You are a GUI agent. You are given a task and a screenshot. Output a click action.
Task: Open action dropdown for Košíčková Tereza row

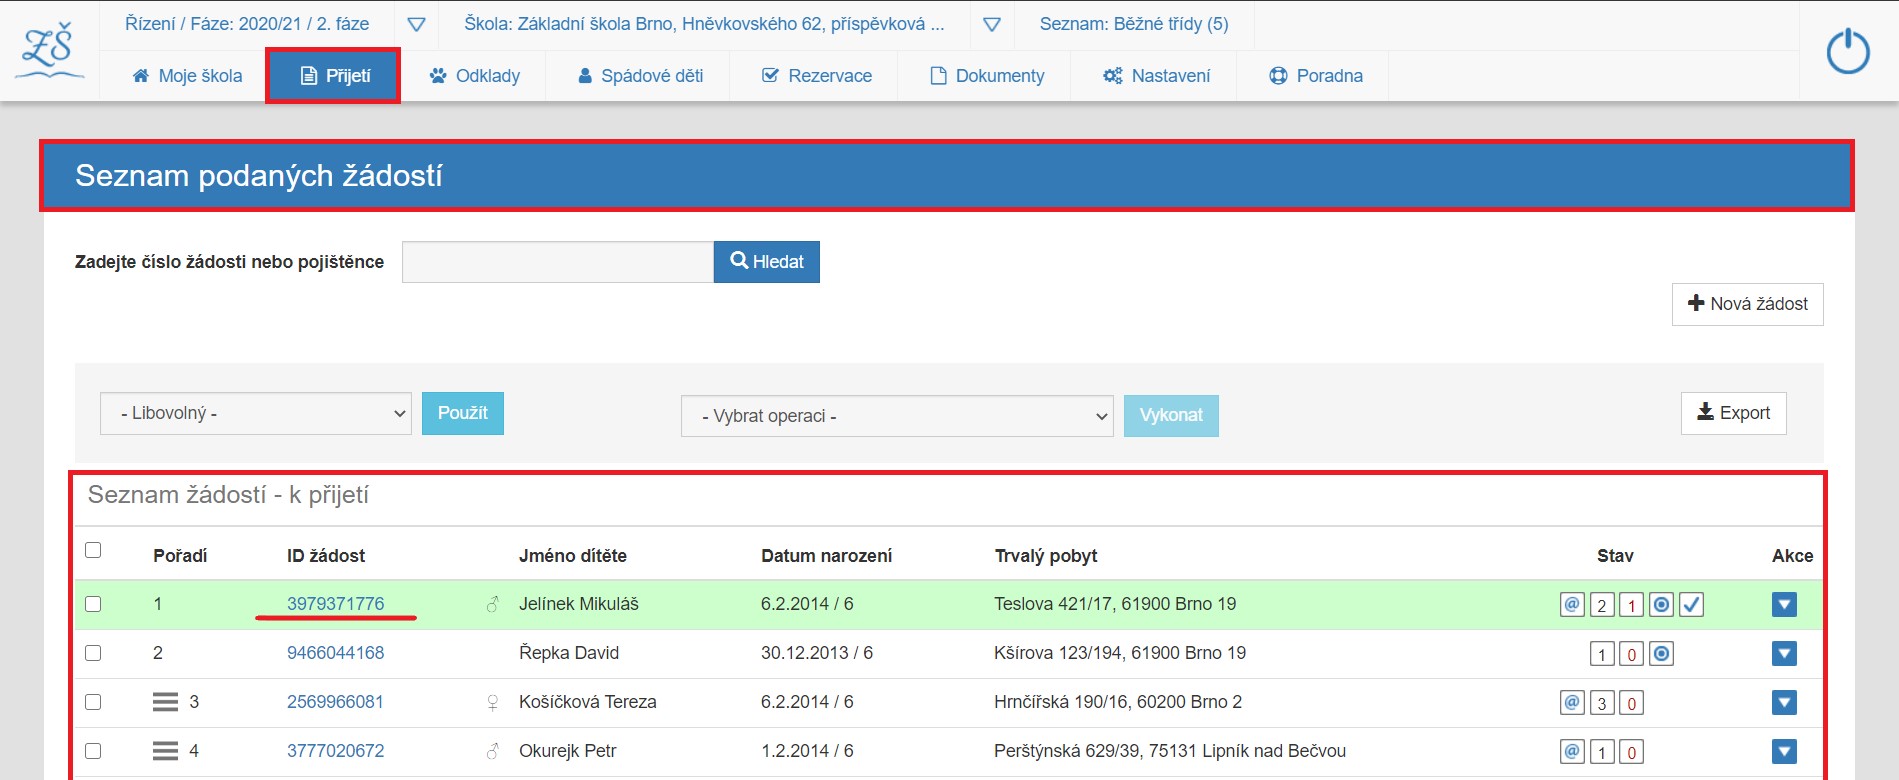pos(1784,703)
